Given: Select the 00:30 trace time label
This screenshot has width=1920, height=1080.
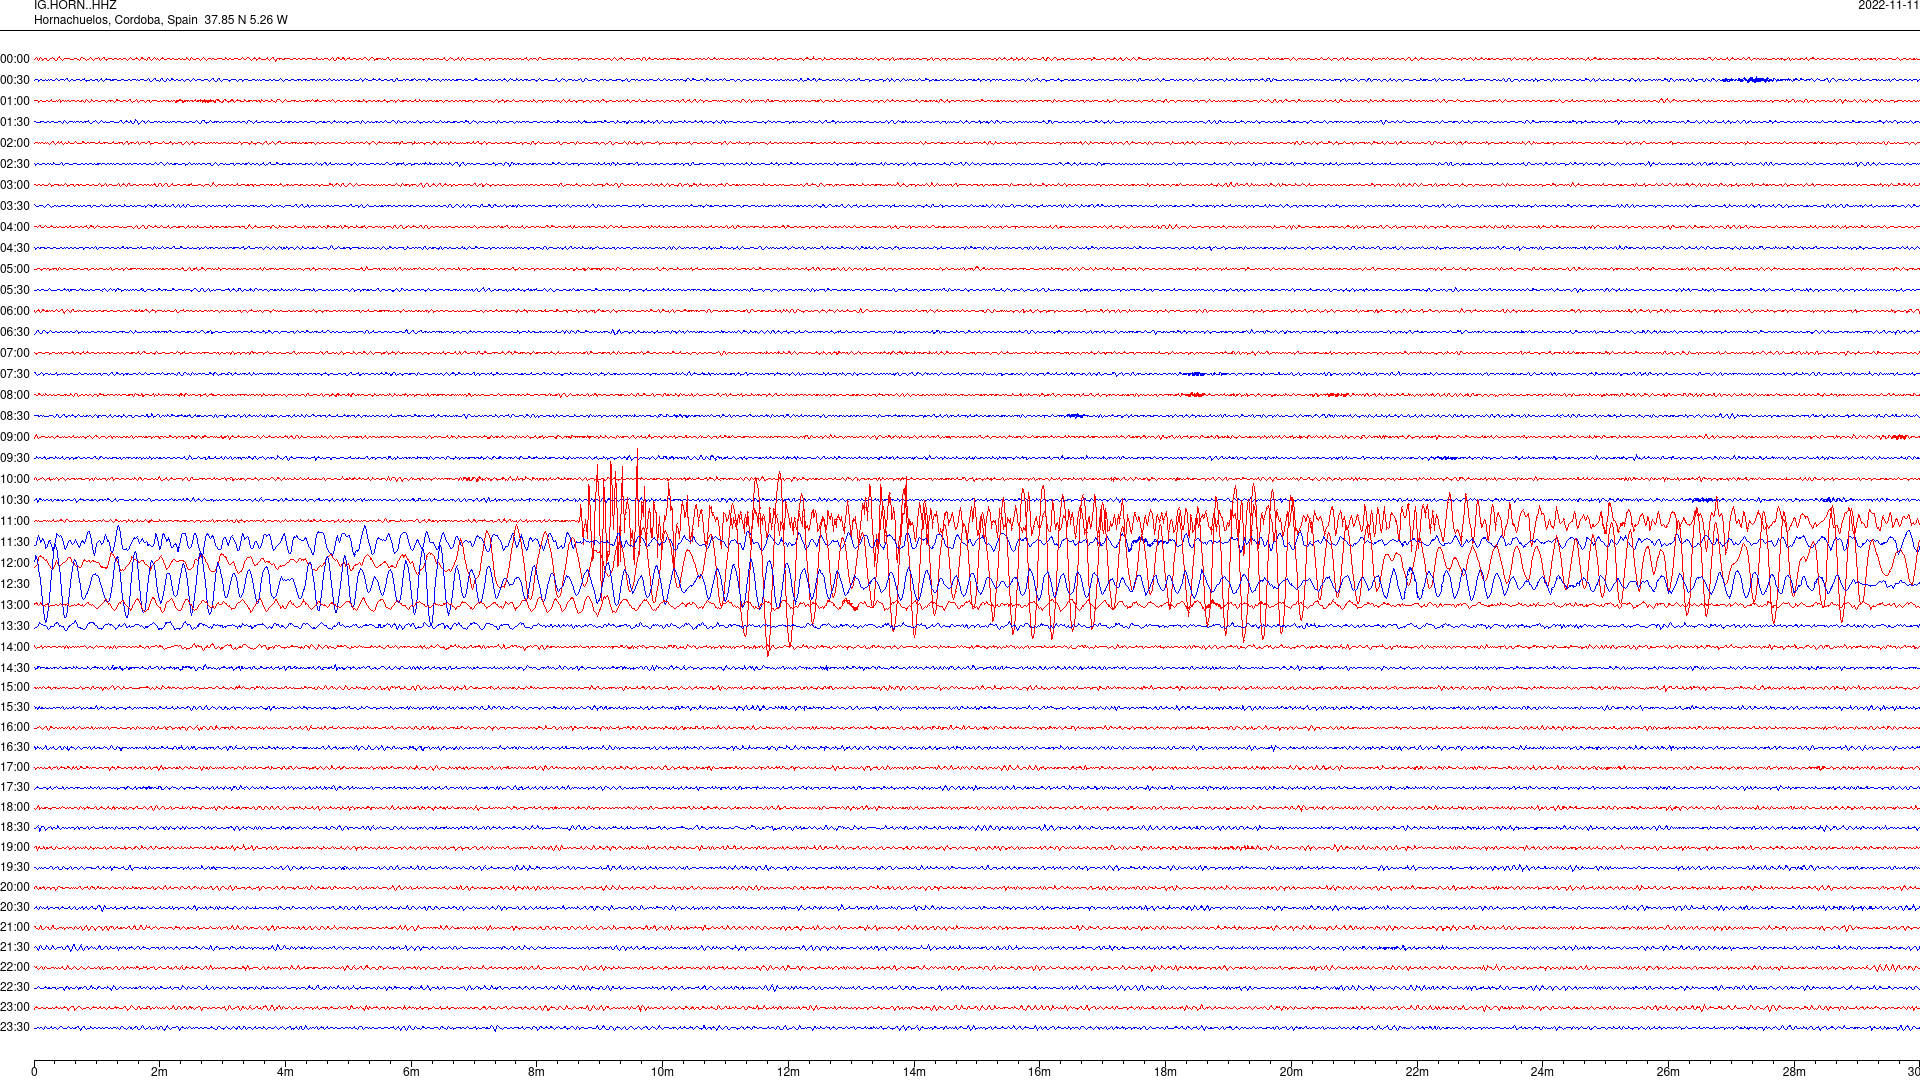Looking at the screenshot, I should click(x=15, y=80).
